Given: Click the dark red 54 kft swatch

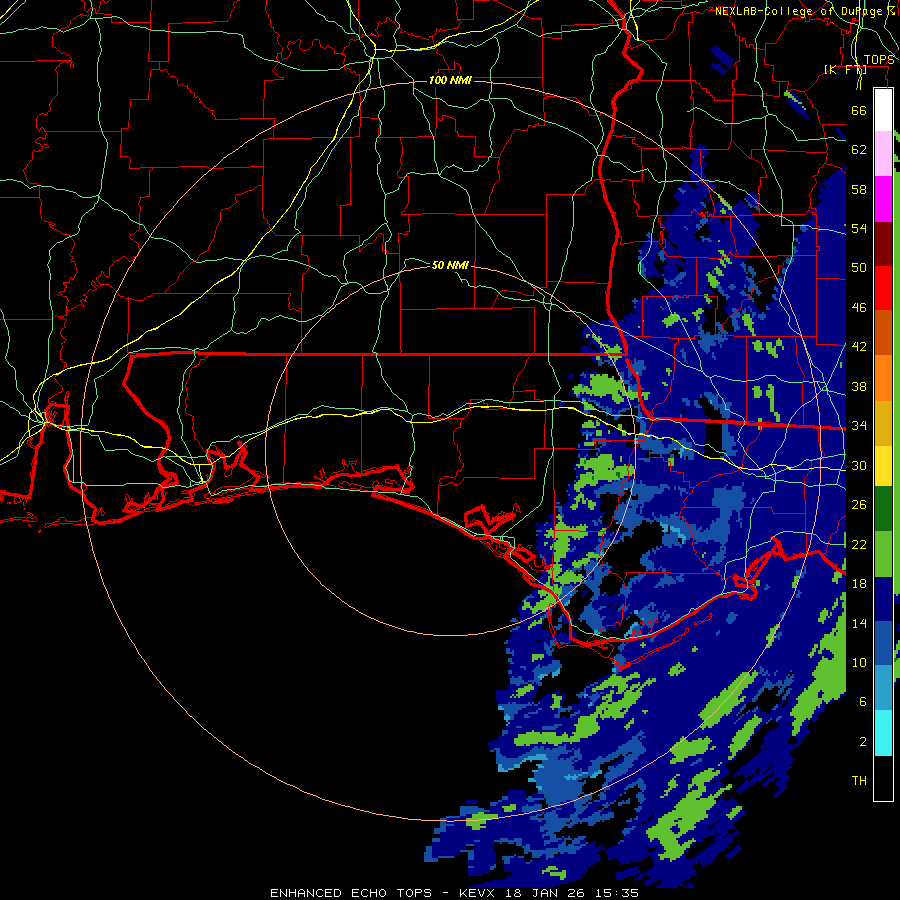Looking at the screenshot, I should click(x=883, y=244).
